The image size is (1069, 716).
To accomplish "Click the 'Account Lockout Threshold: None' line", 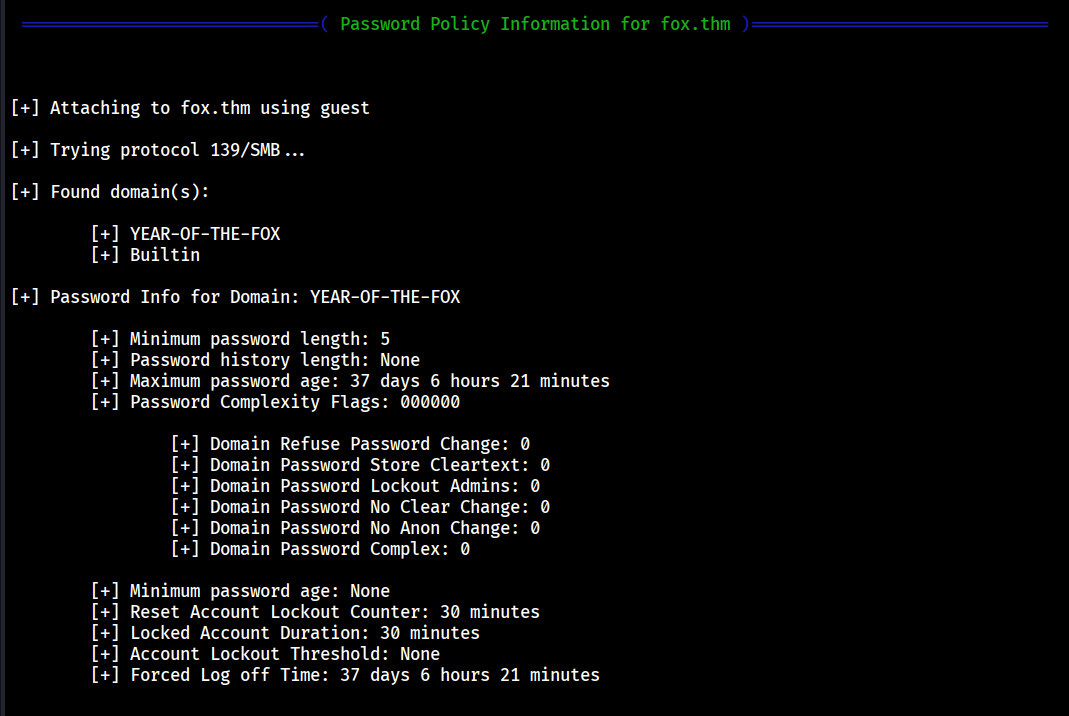I will point(265,654).
